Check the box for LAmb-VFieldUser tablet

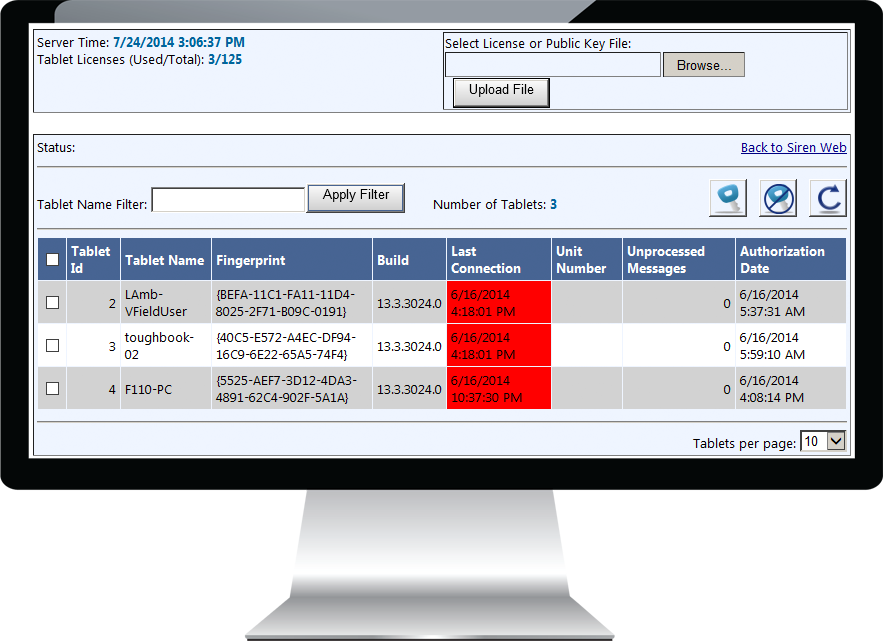53,302
